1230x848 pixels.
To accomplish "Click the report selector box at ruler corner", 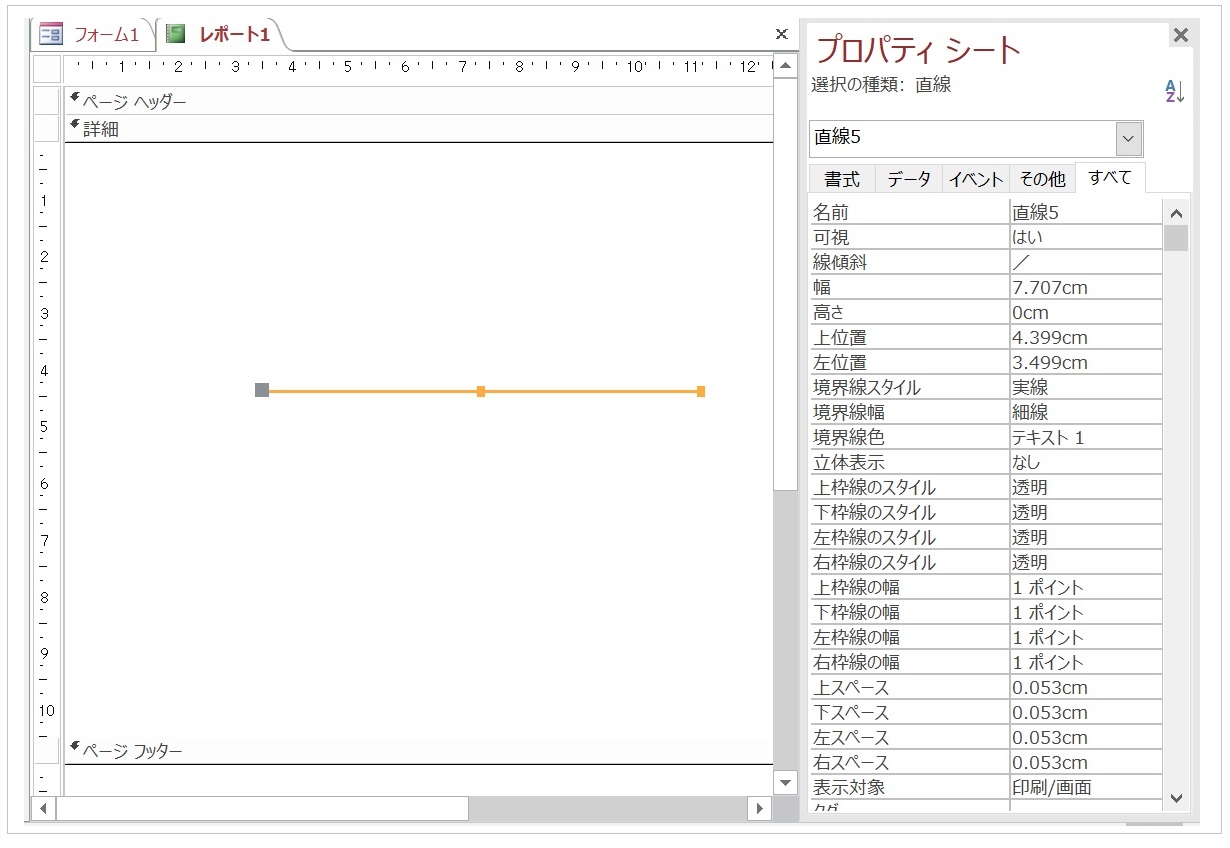I will pyautogui.click(x=47, y=69).
